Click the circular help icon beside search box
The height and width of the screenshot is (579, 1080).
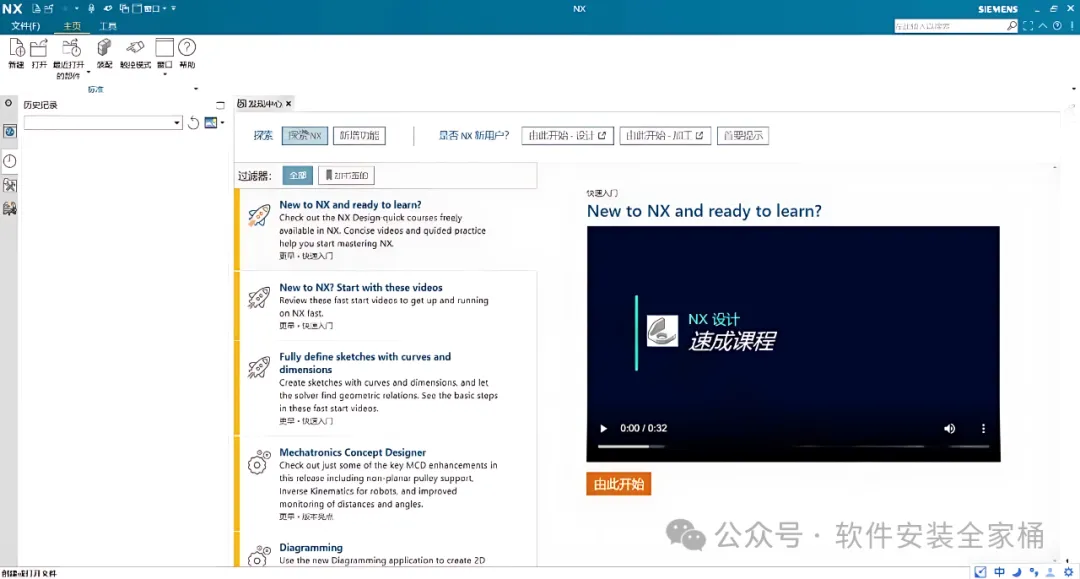pyautogui.click(x=1057, y=26)
